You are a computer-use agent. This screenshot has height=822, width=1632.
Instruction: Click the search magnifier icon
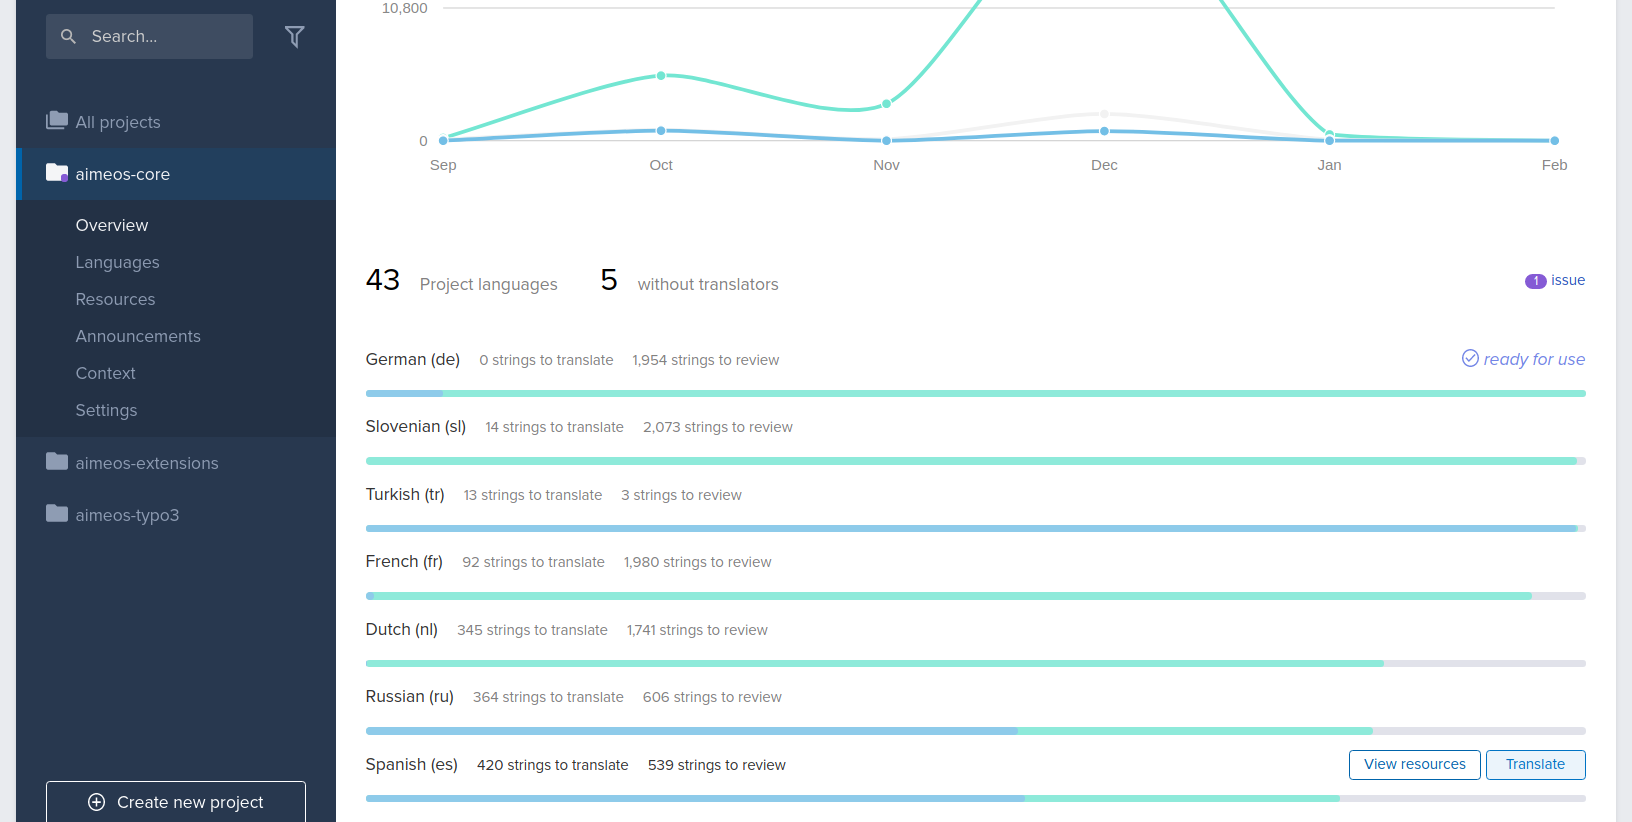point(68,36)
